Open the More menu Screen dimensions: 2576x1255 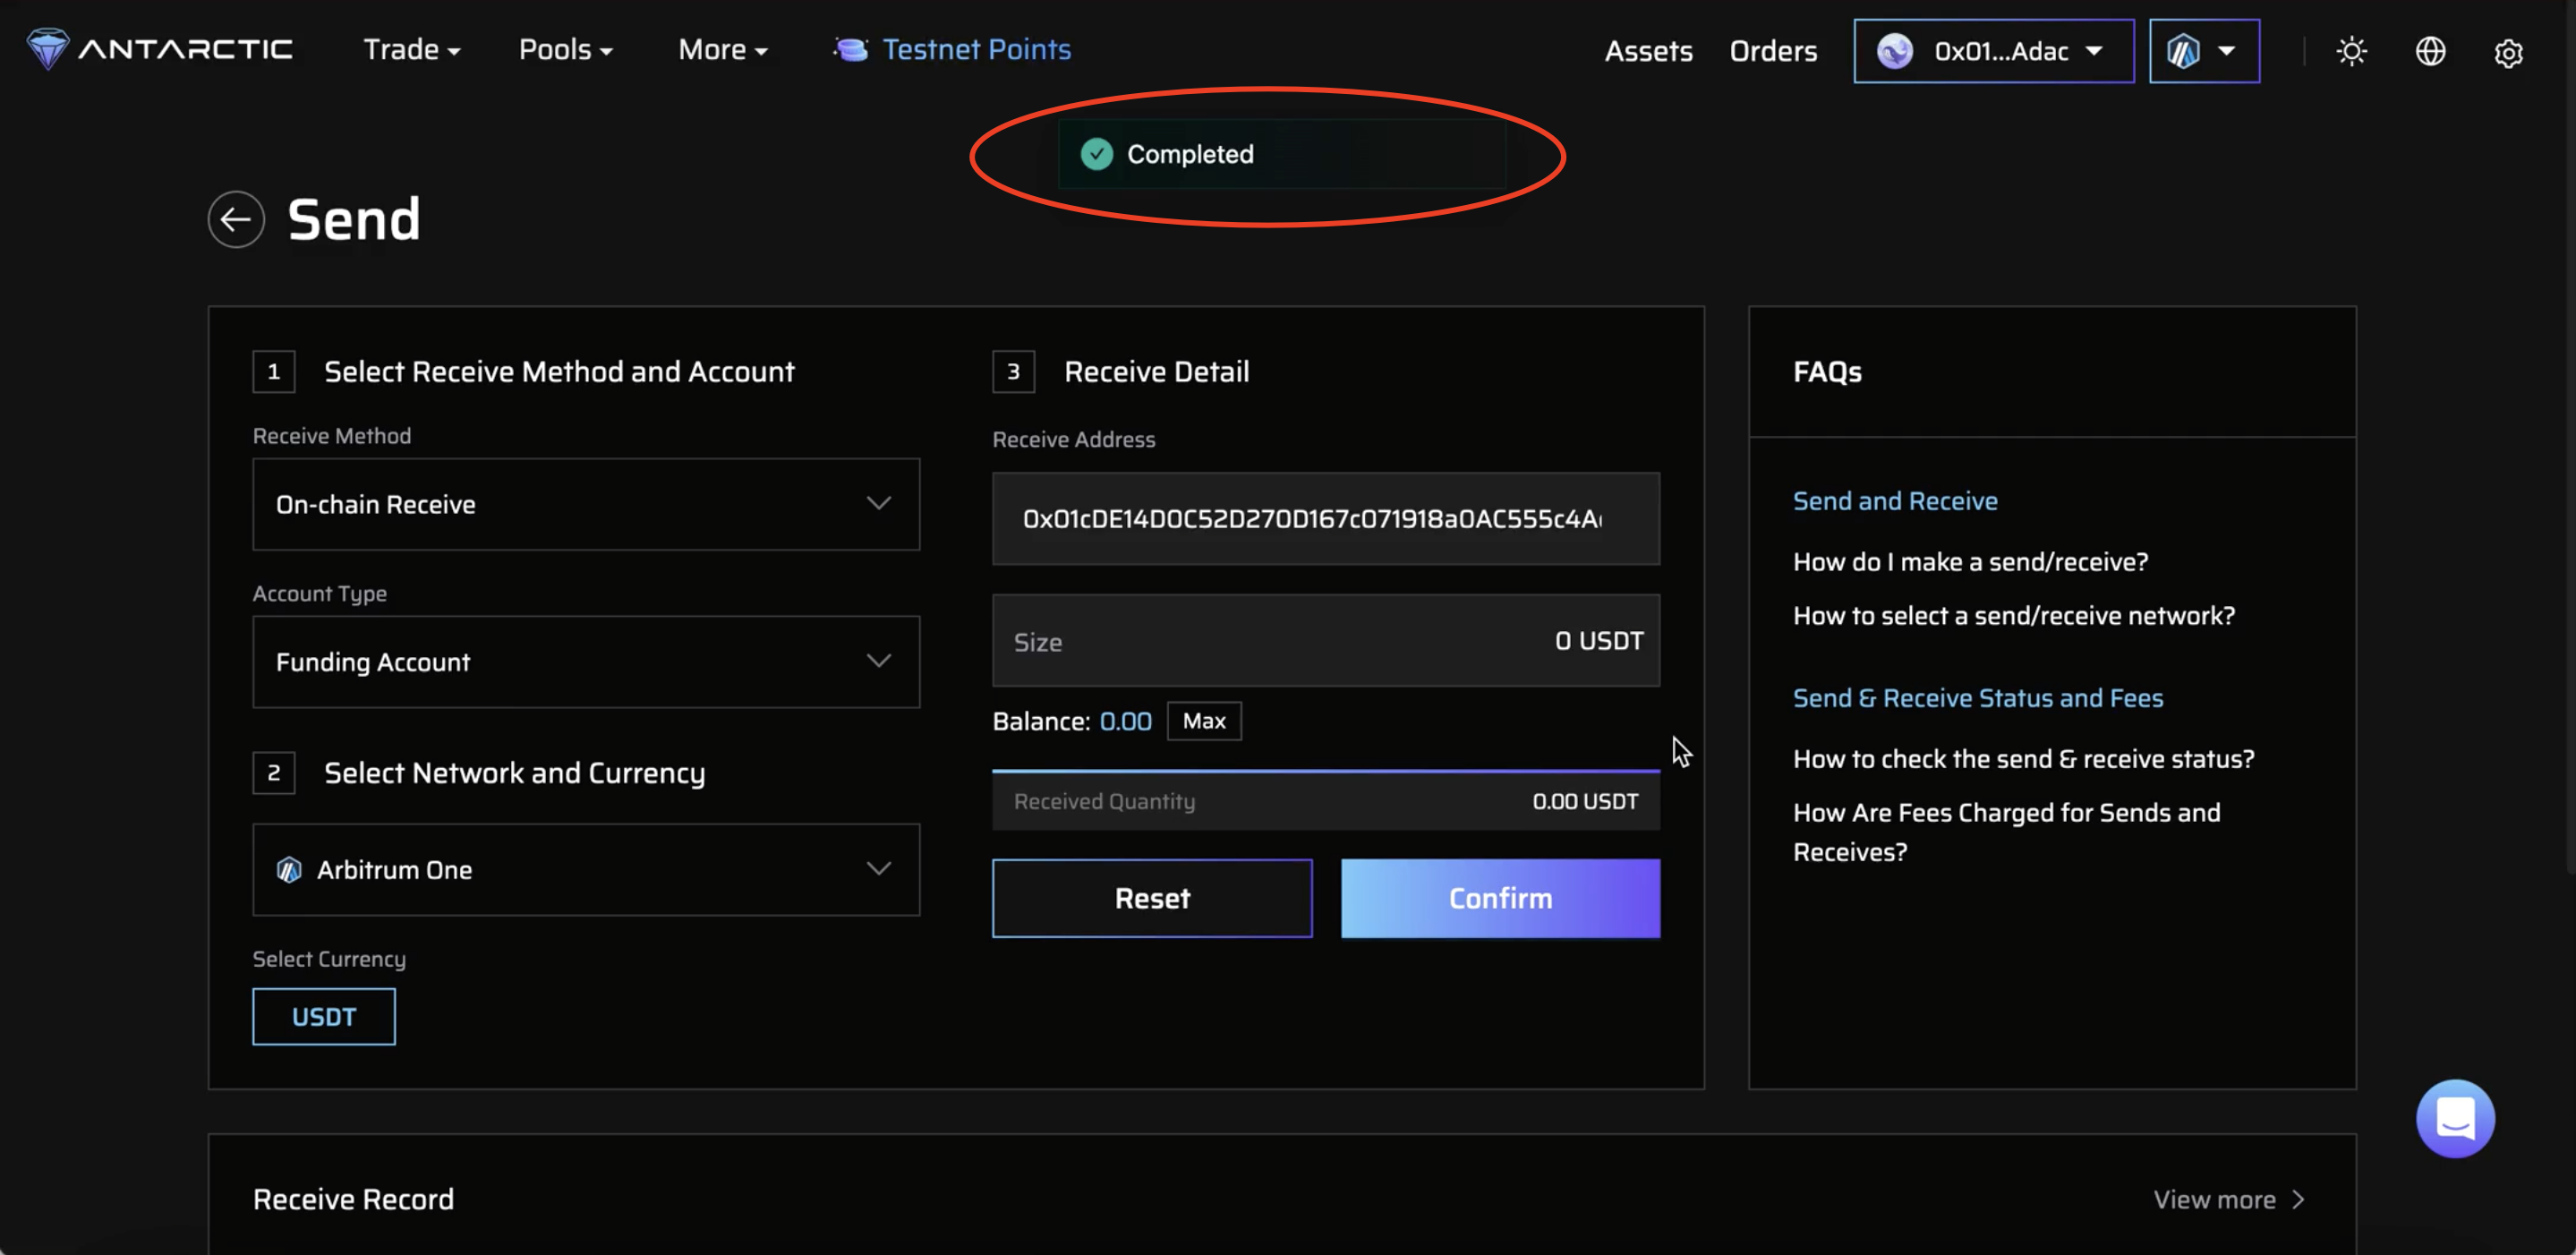pyautogui.click(x=722, y=50)
